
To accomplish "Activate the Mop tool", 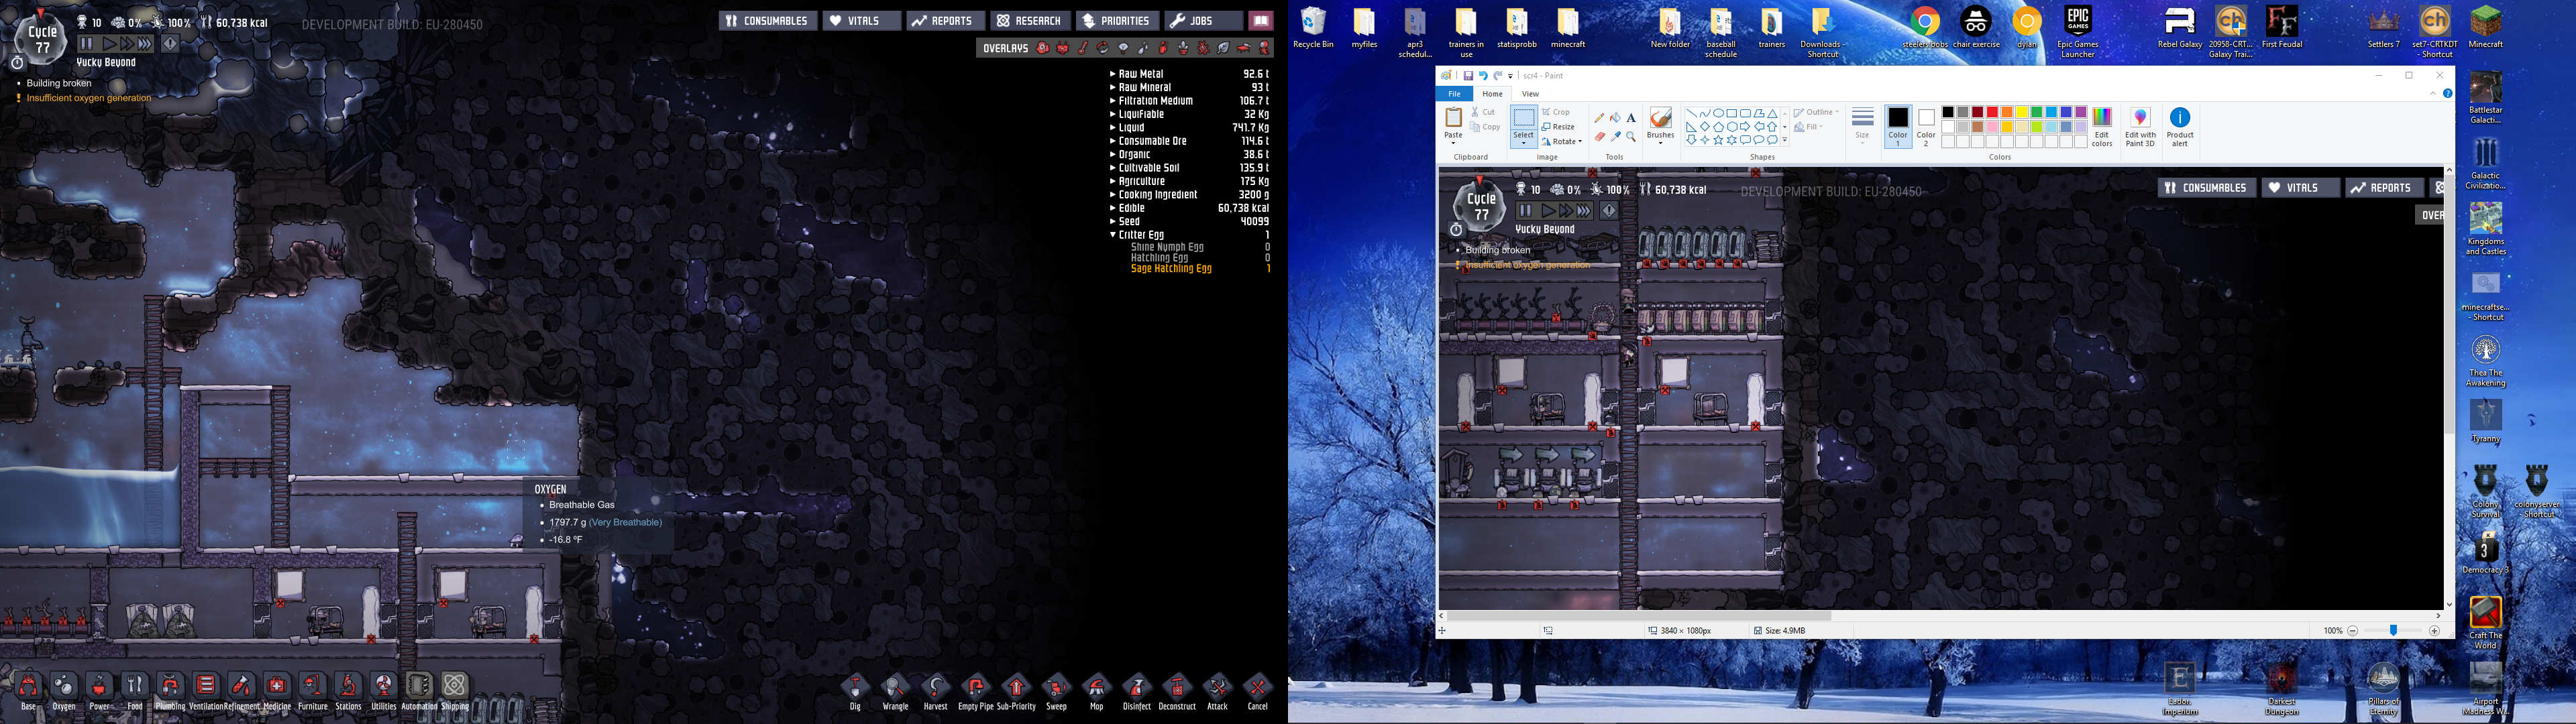I will 1096,688.
